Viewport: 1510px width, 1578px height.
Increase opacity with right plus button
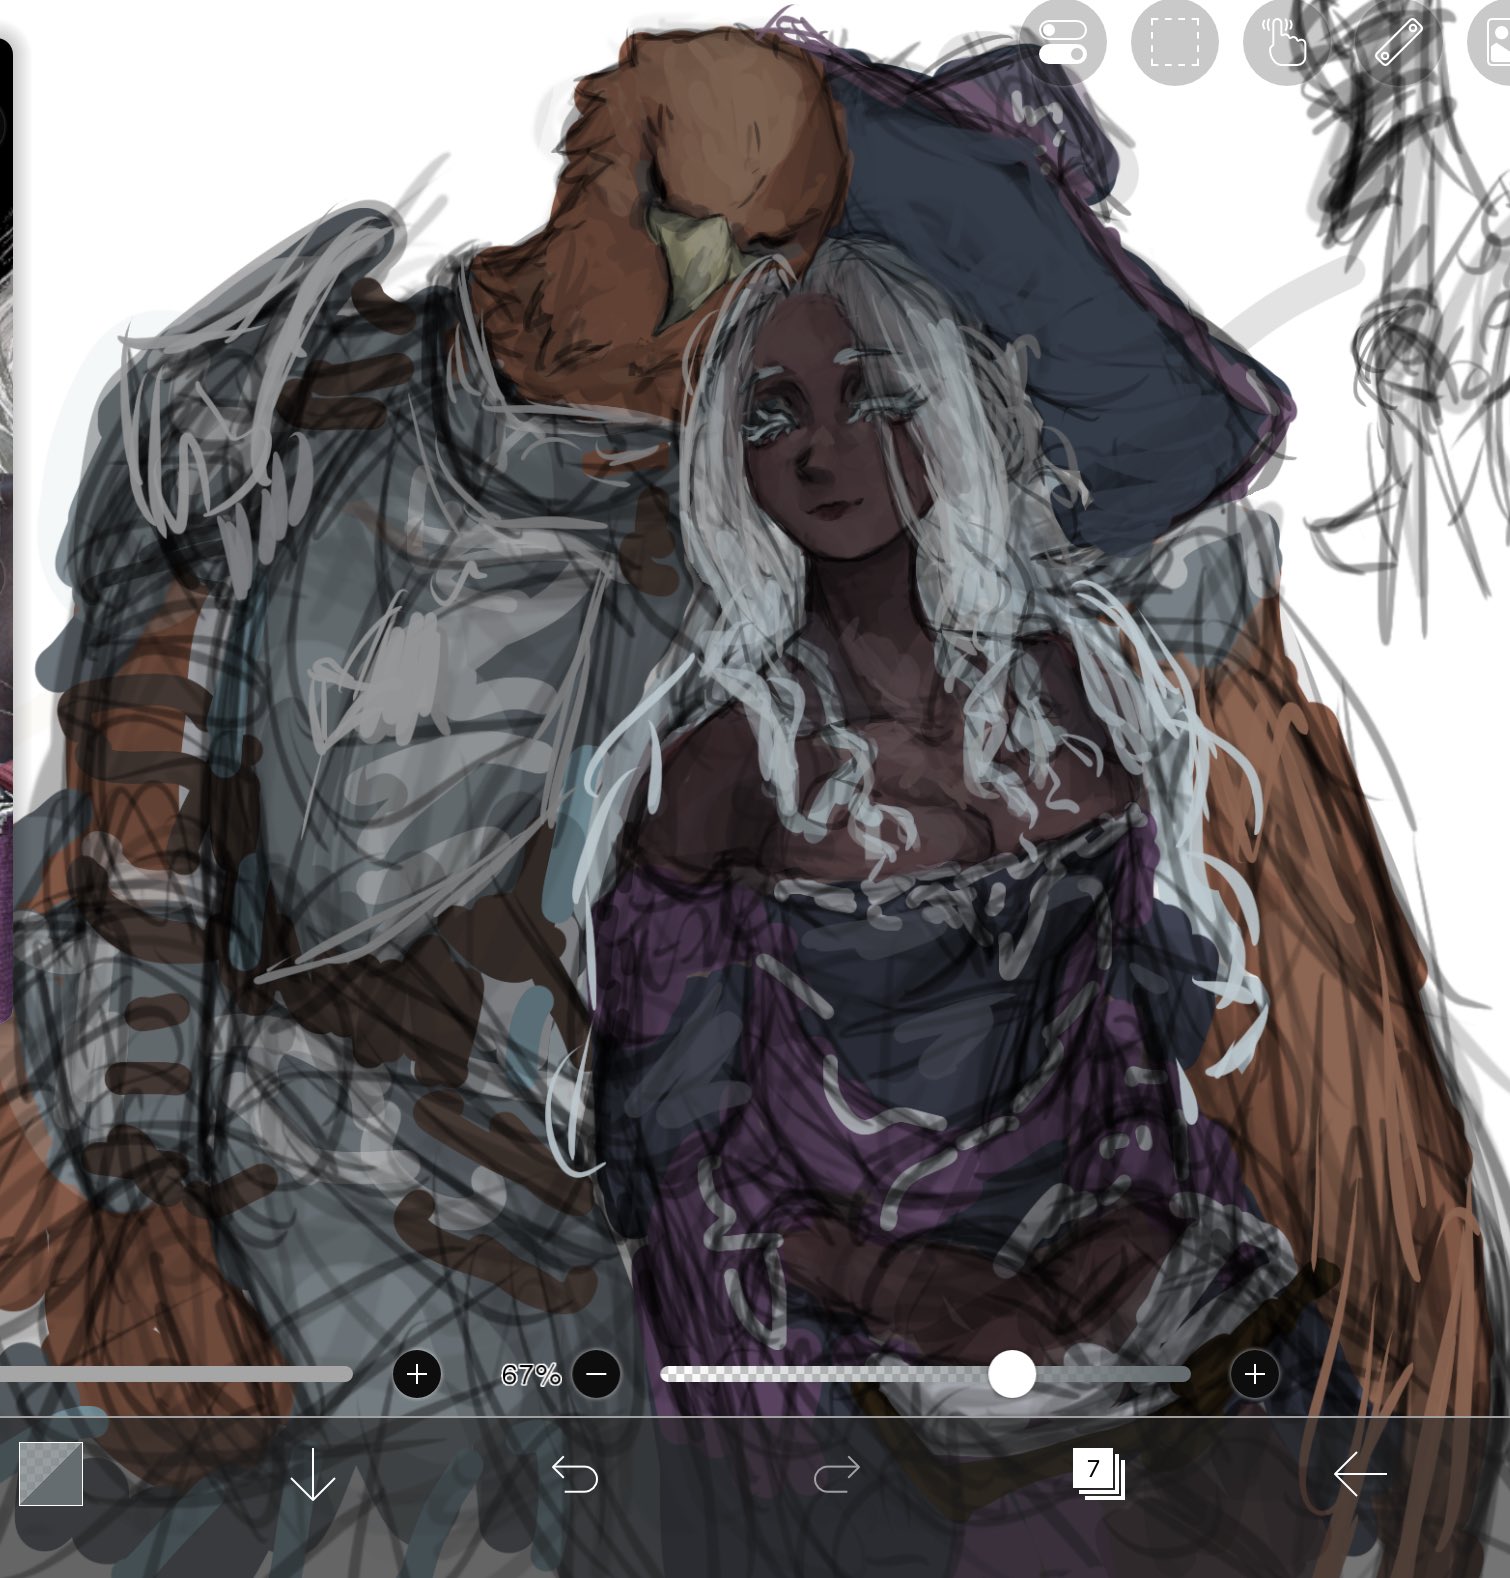[x=1255, y=1374]
